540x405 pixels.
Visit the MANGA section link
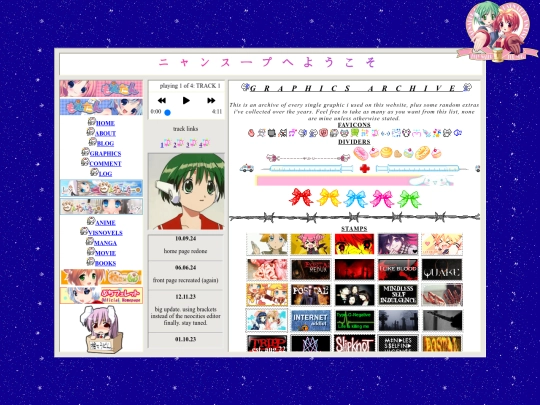(105, 243)
